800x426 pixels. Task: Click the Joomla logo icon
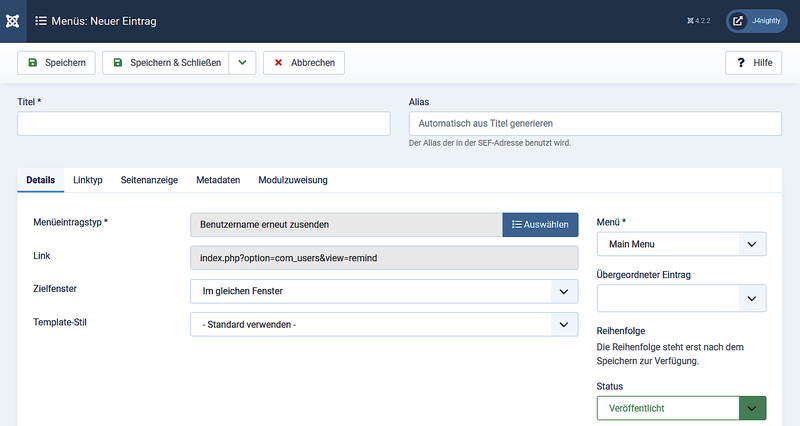tap(12, 20)
